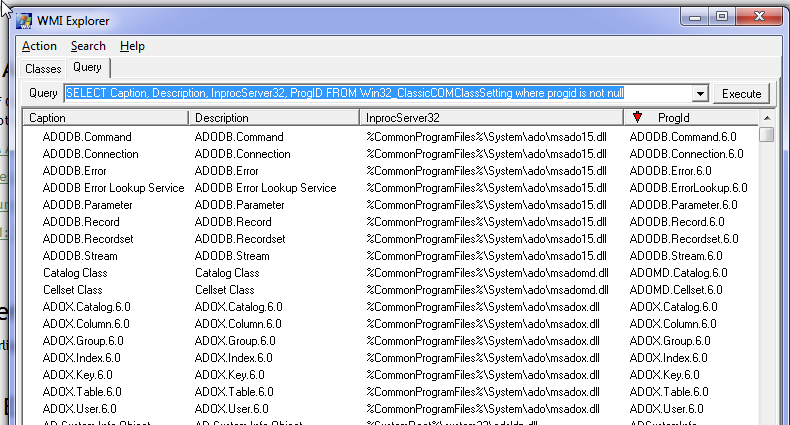Click ADODB.Recordset.6.0 in ProgId column
The image size is (790, 425).
684,239
